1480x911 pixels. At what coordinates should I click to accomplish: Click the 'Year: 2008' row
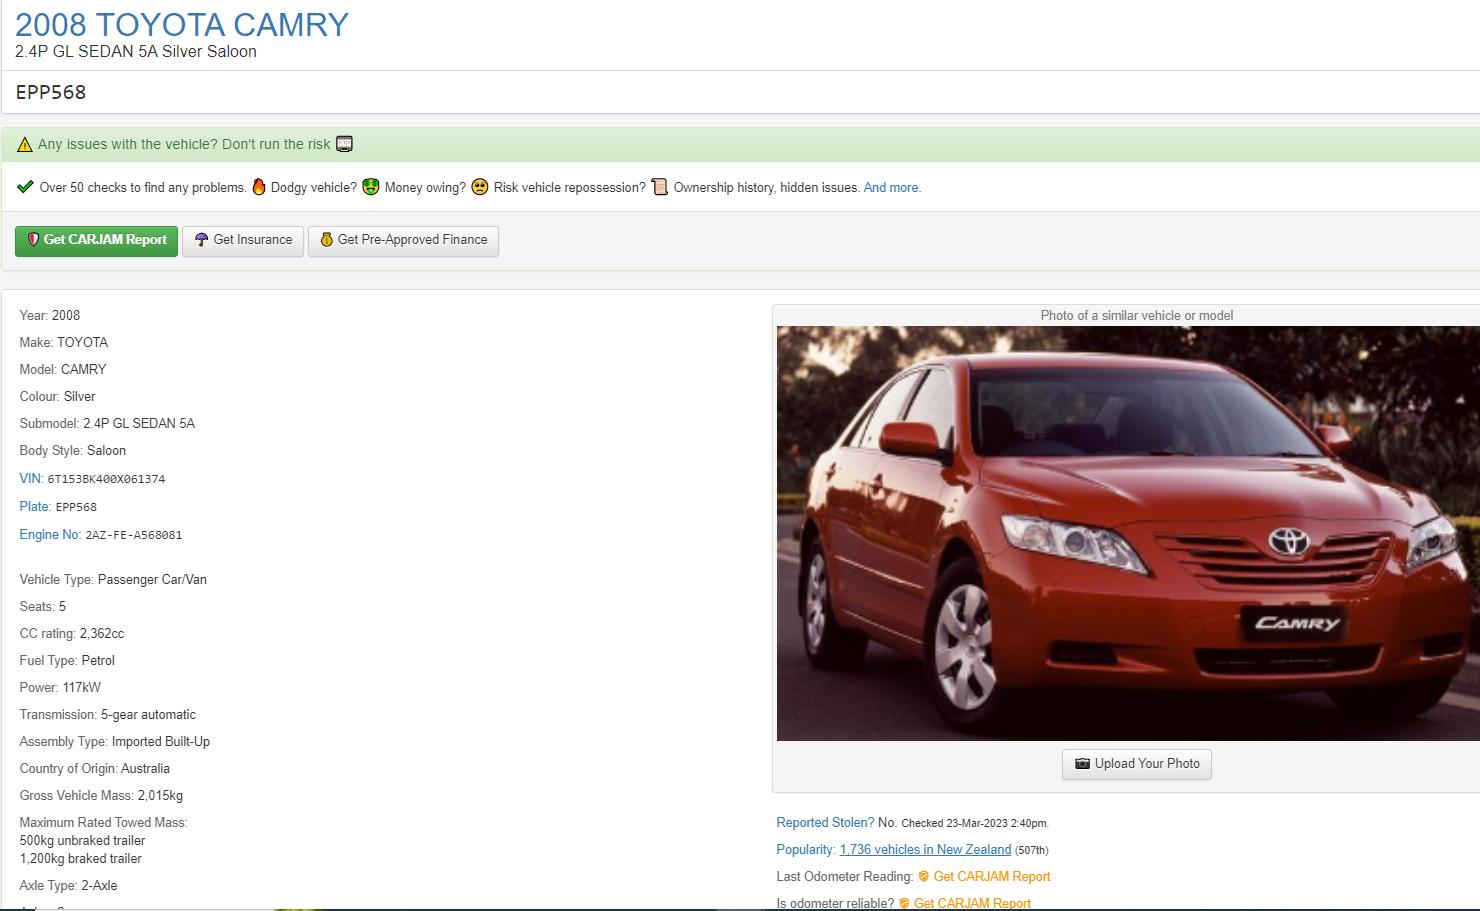(x=50, y=315)
